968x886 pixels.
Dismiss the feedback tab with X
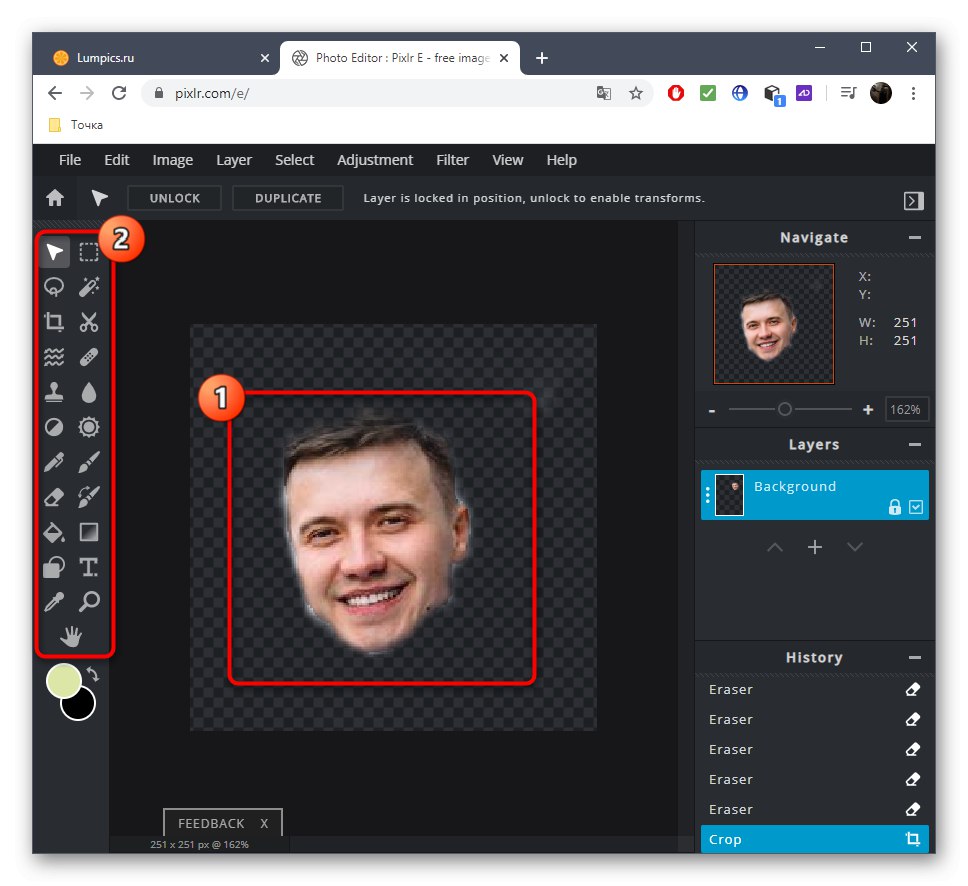pos(264,824)
